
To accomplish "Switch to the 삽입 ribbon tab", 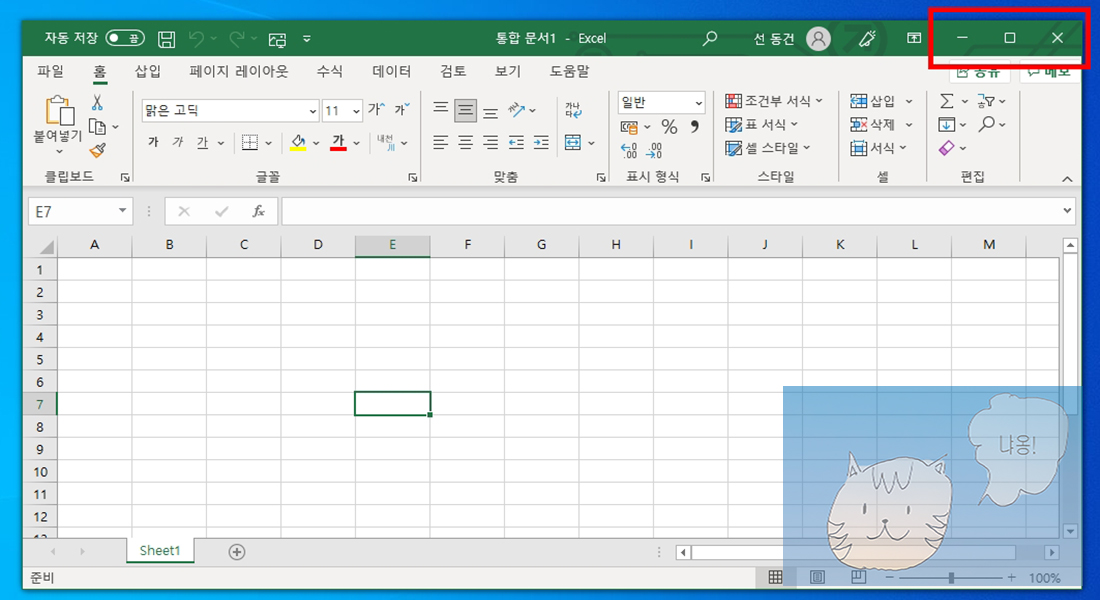I will 148,71.
